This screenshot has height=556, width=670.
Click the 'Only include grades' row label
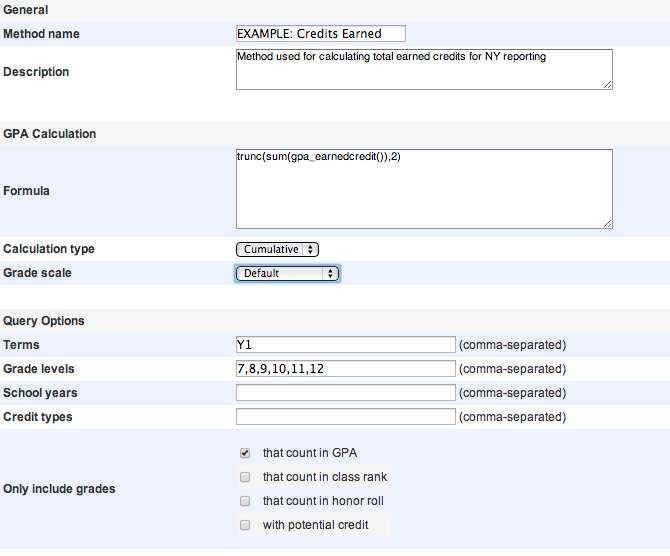59,489
